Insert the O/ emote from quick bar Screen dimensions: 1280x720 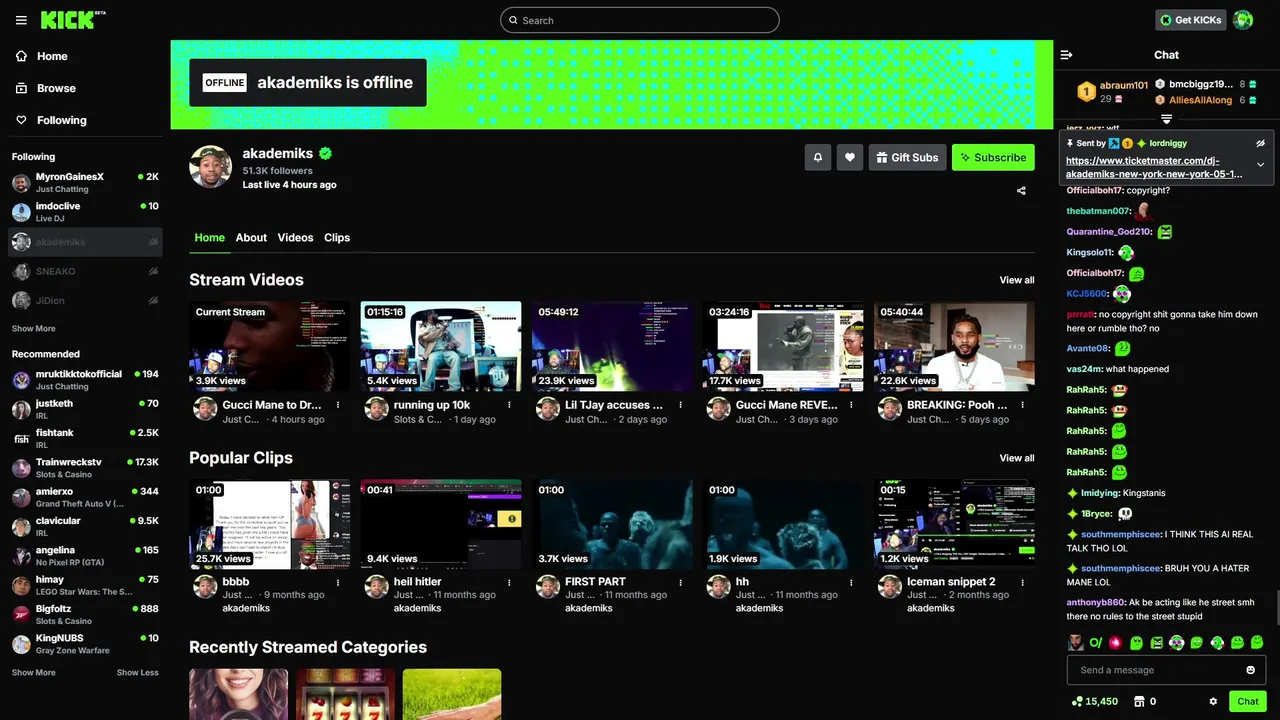(x=1095, y=642)
